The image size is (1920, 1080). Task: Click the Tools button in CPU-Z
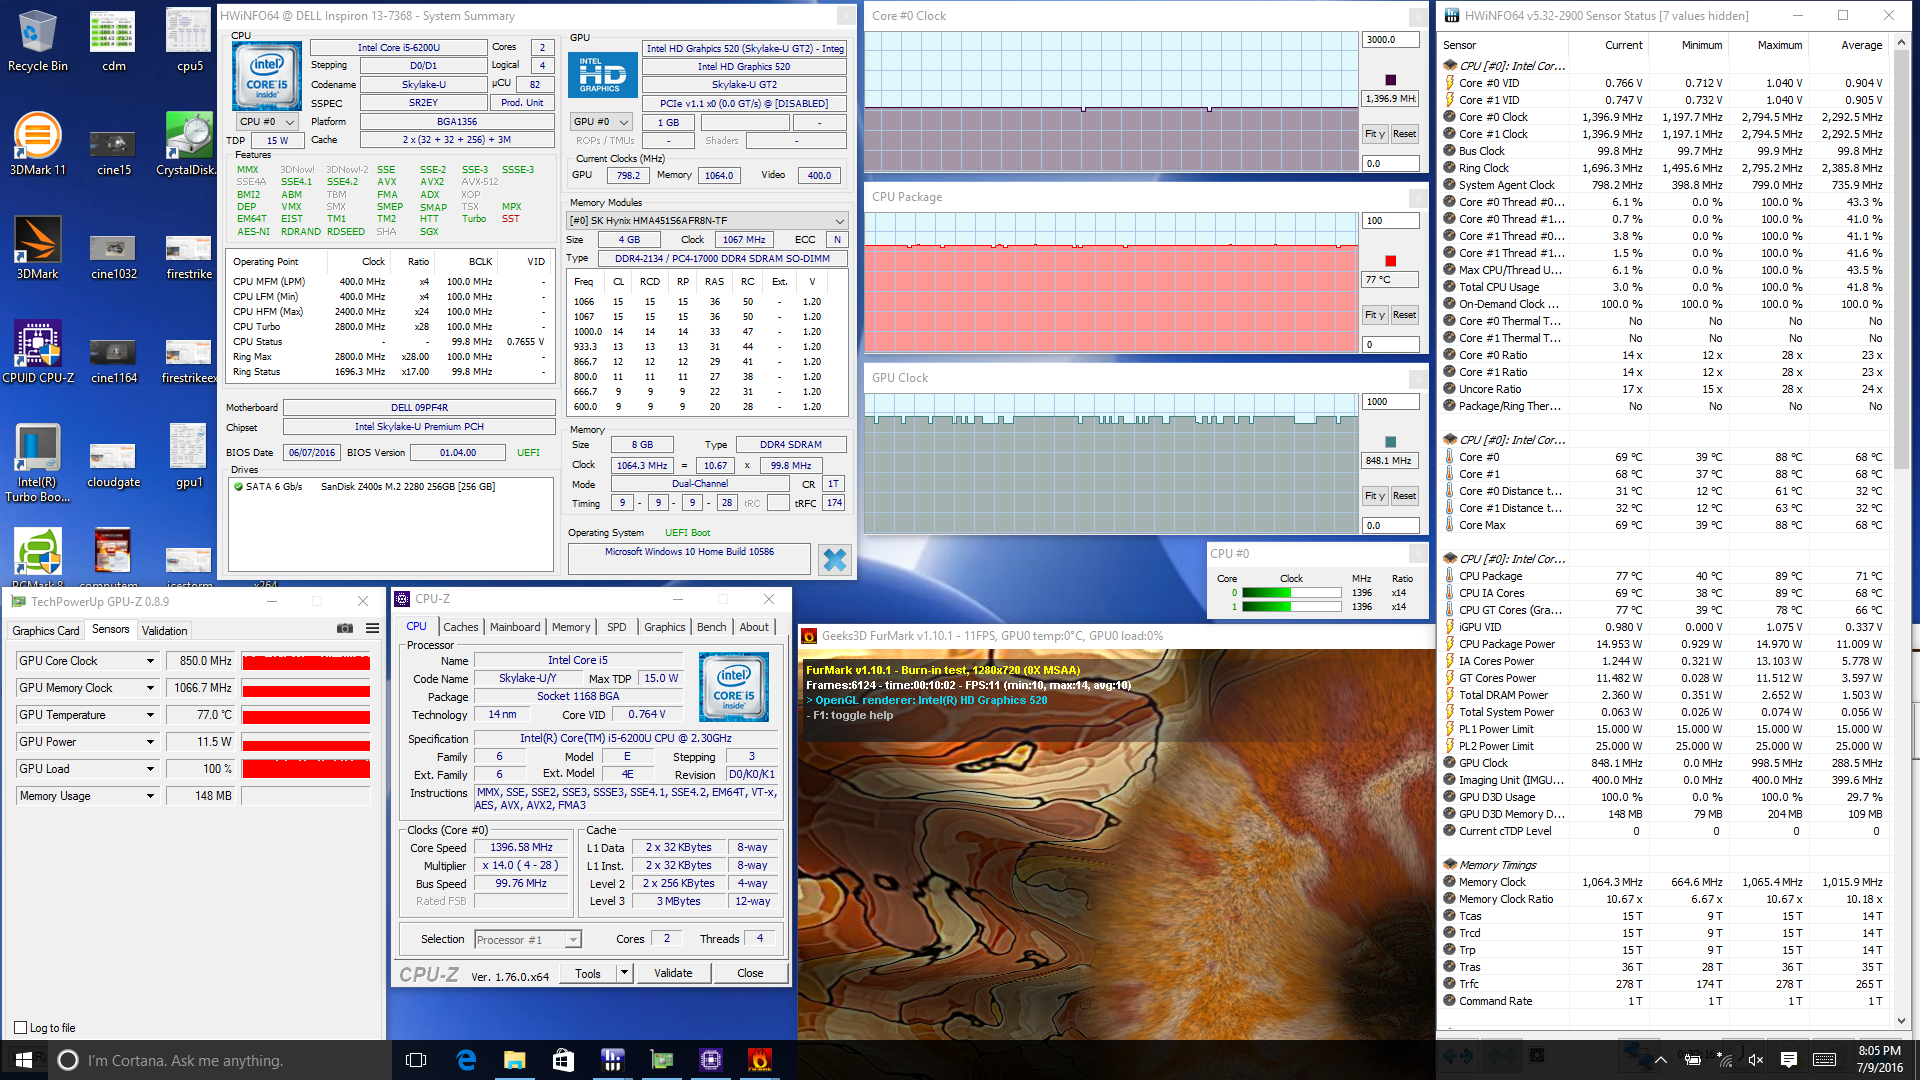pyautogui.click(x=588, y=973)
